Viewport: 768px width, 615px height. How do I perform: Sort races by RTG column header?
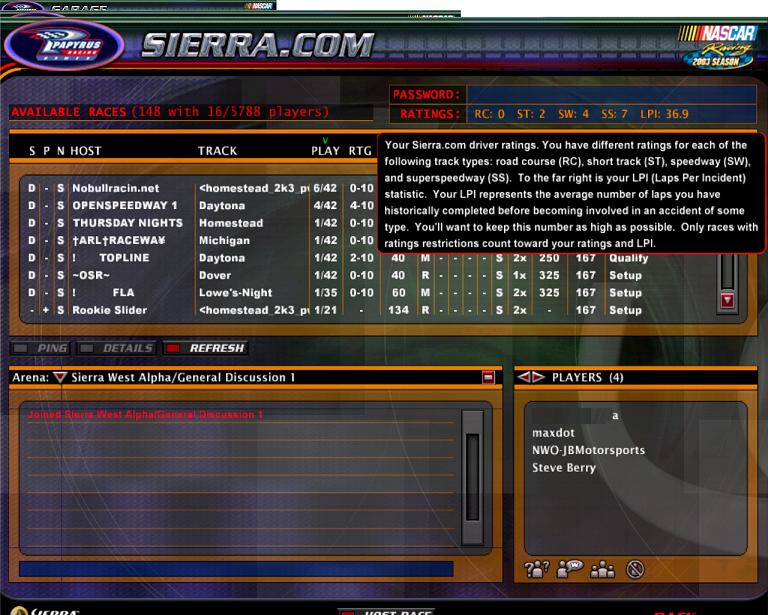(360, 151)
